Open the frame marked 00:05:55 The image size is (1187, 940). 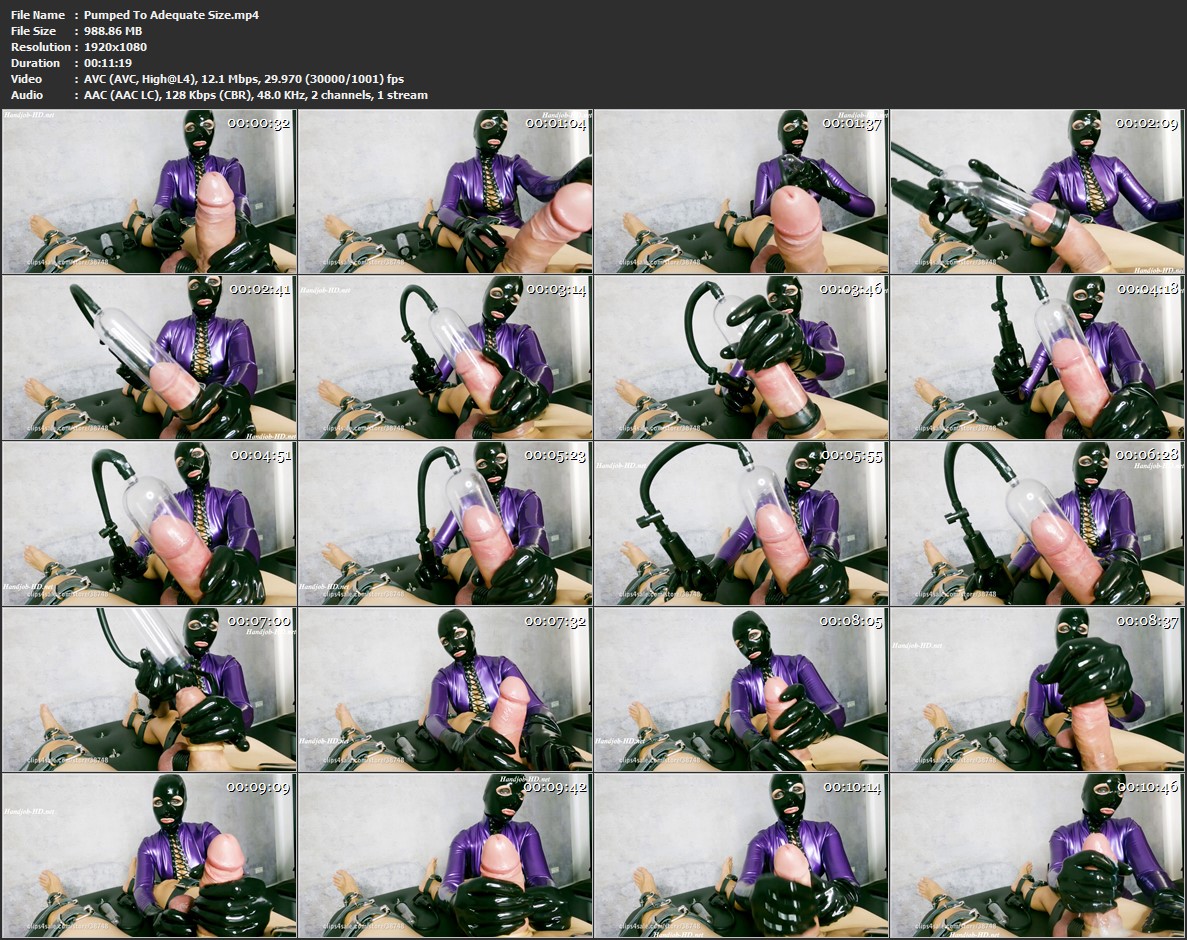pyautogui.click(x=741, y=523)
